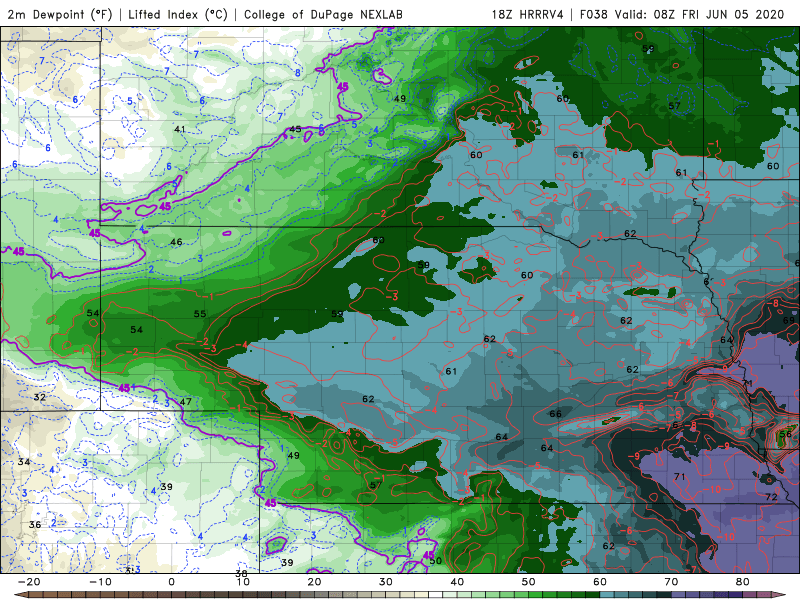Click the 20 label on the color scale

pyautogui.click(x=314, y=582)
